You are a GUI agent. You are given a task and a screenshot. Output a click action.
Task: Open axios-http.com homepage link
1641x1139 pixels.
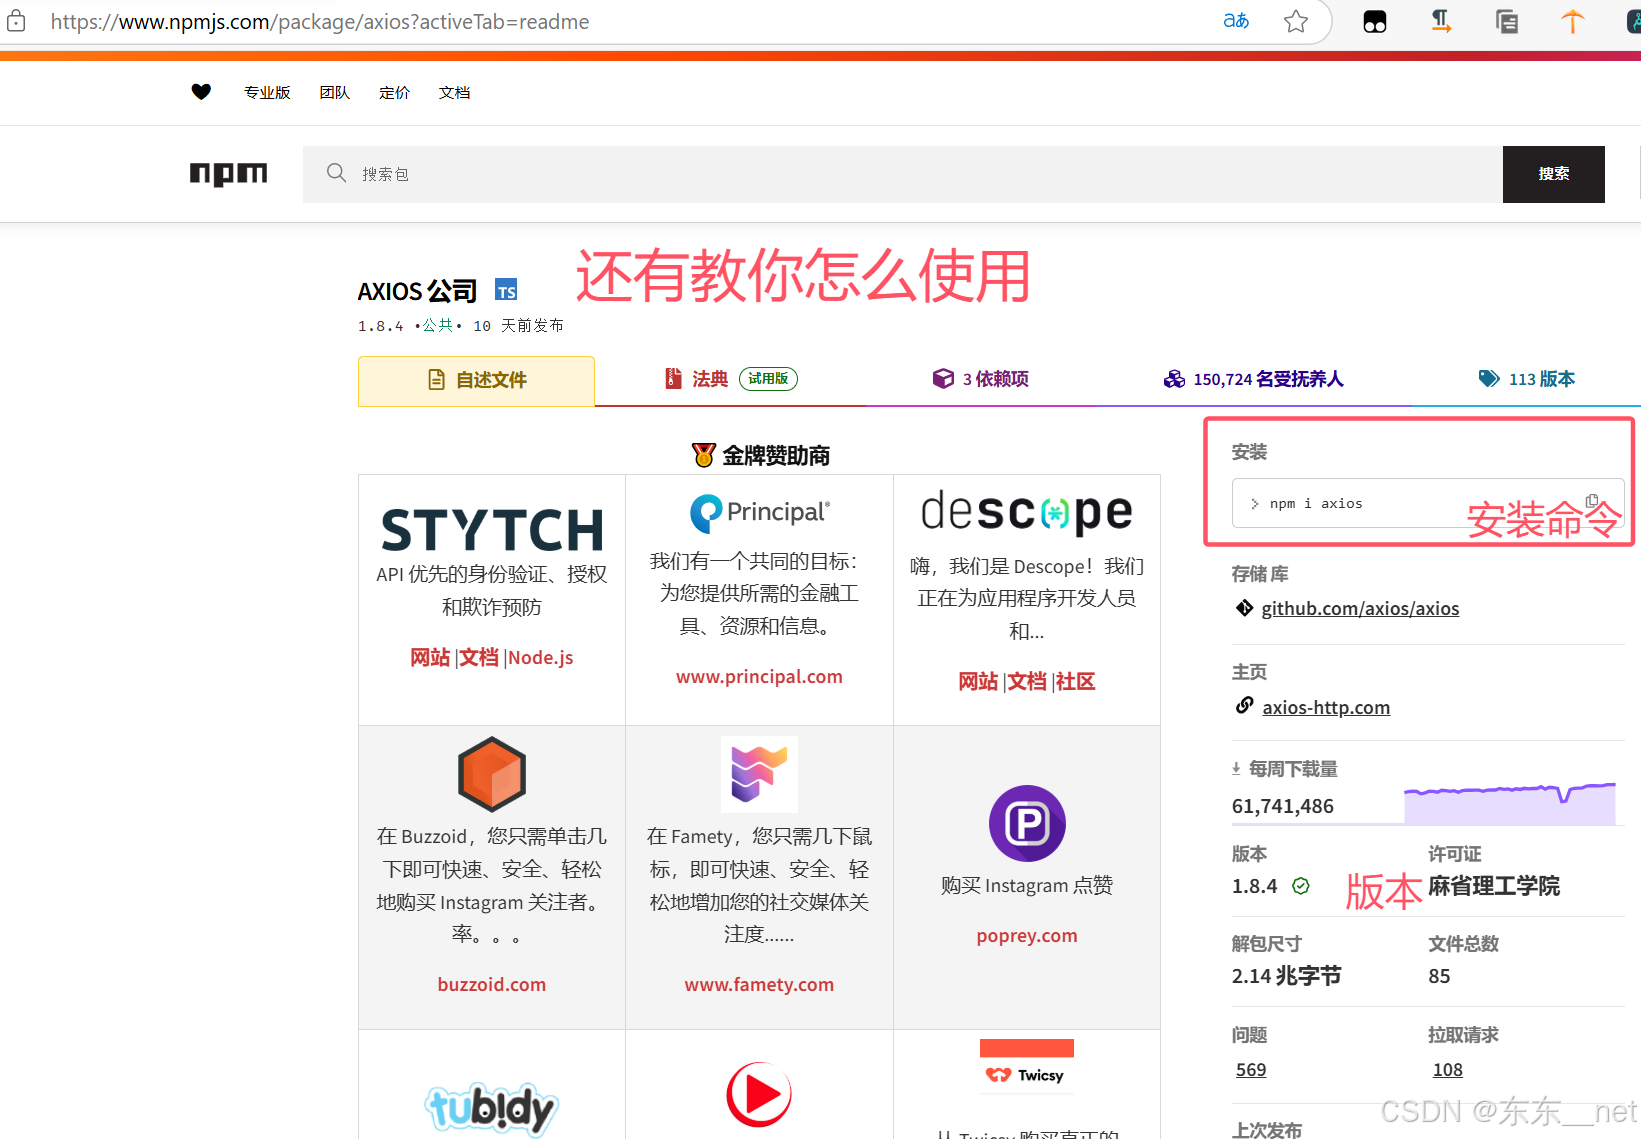click(x=1326, y=707)
